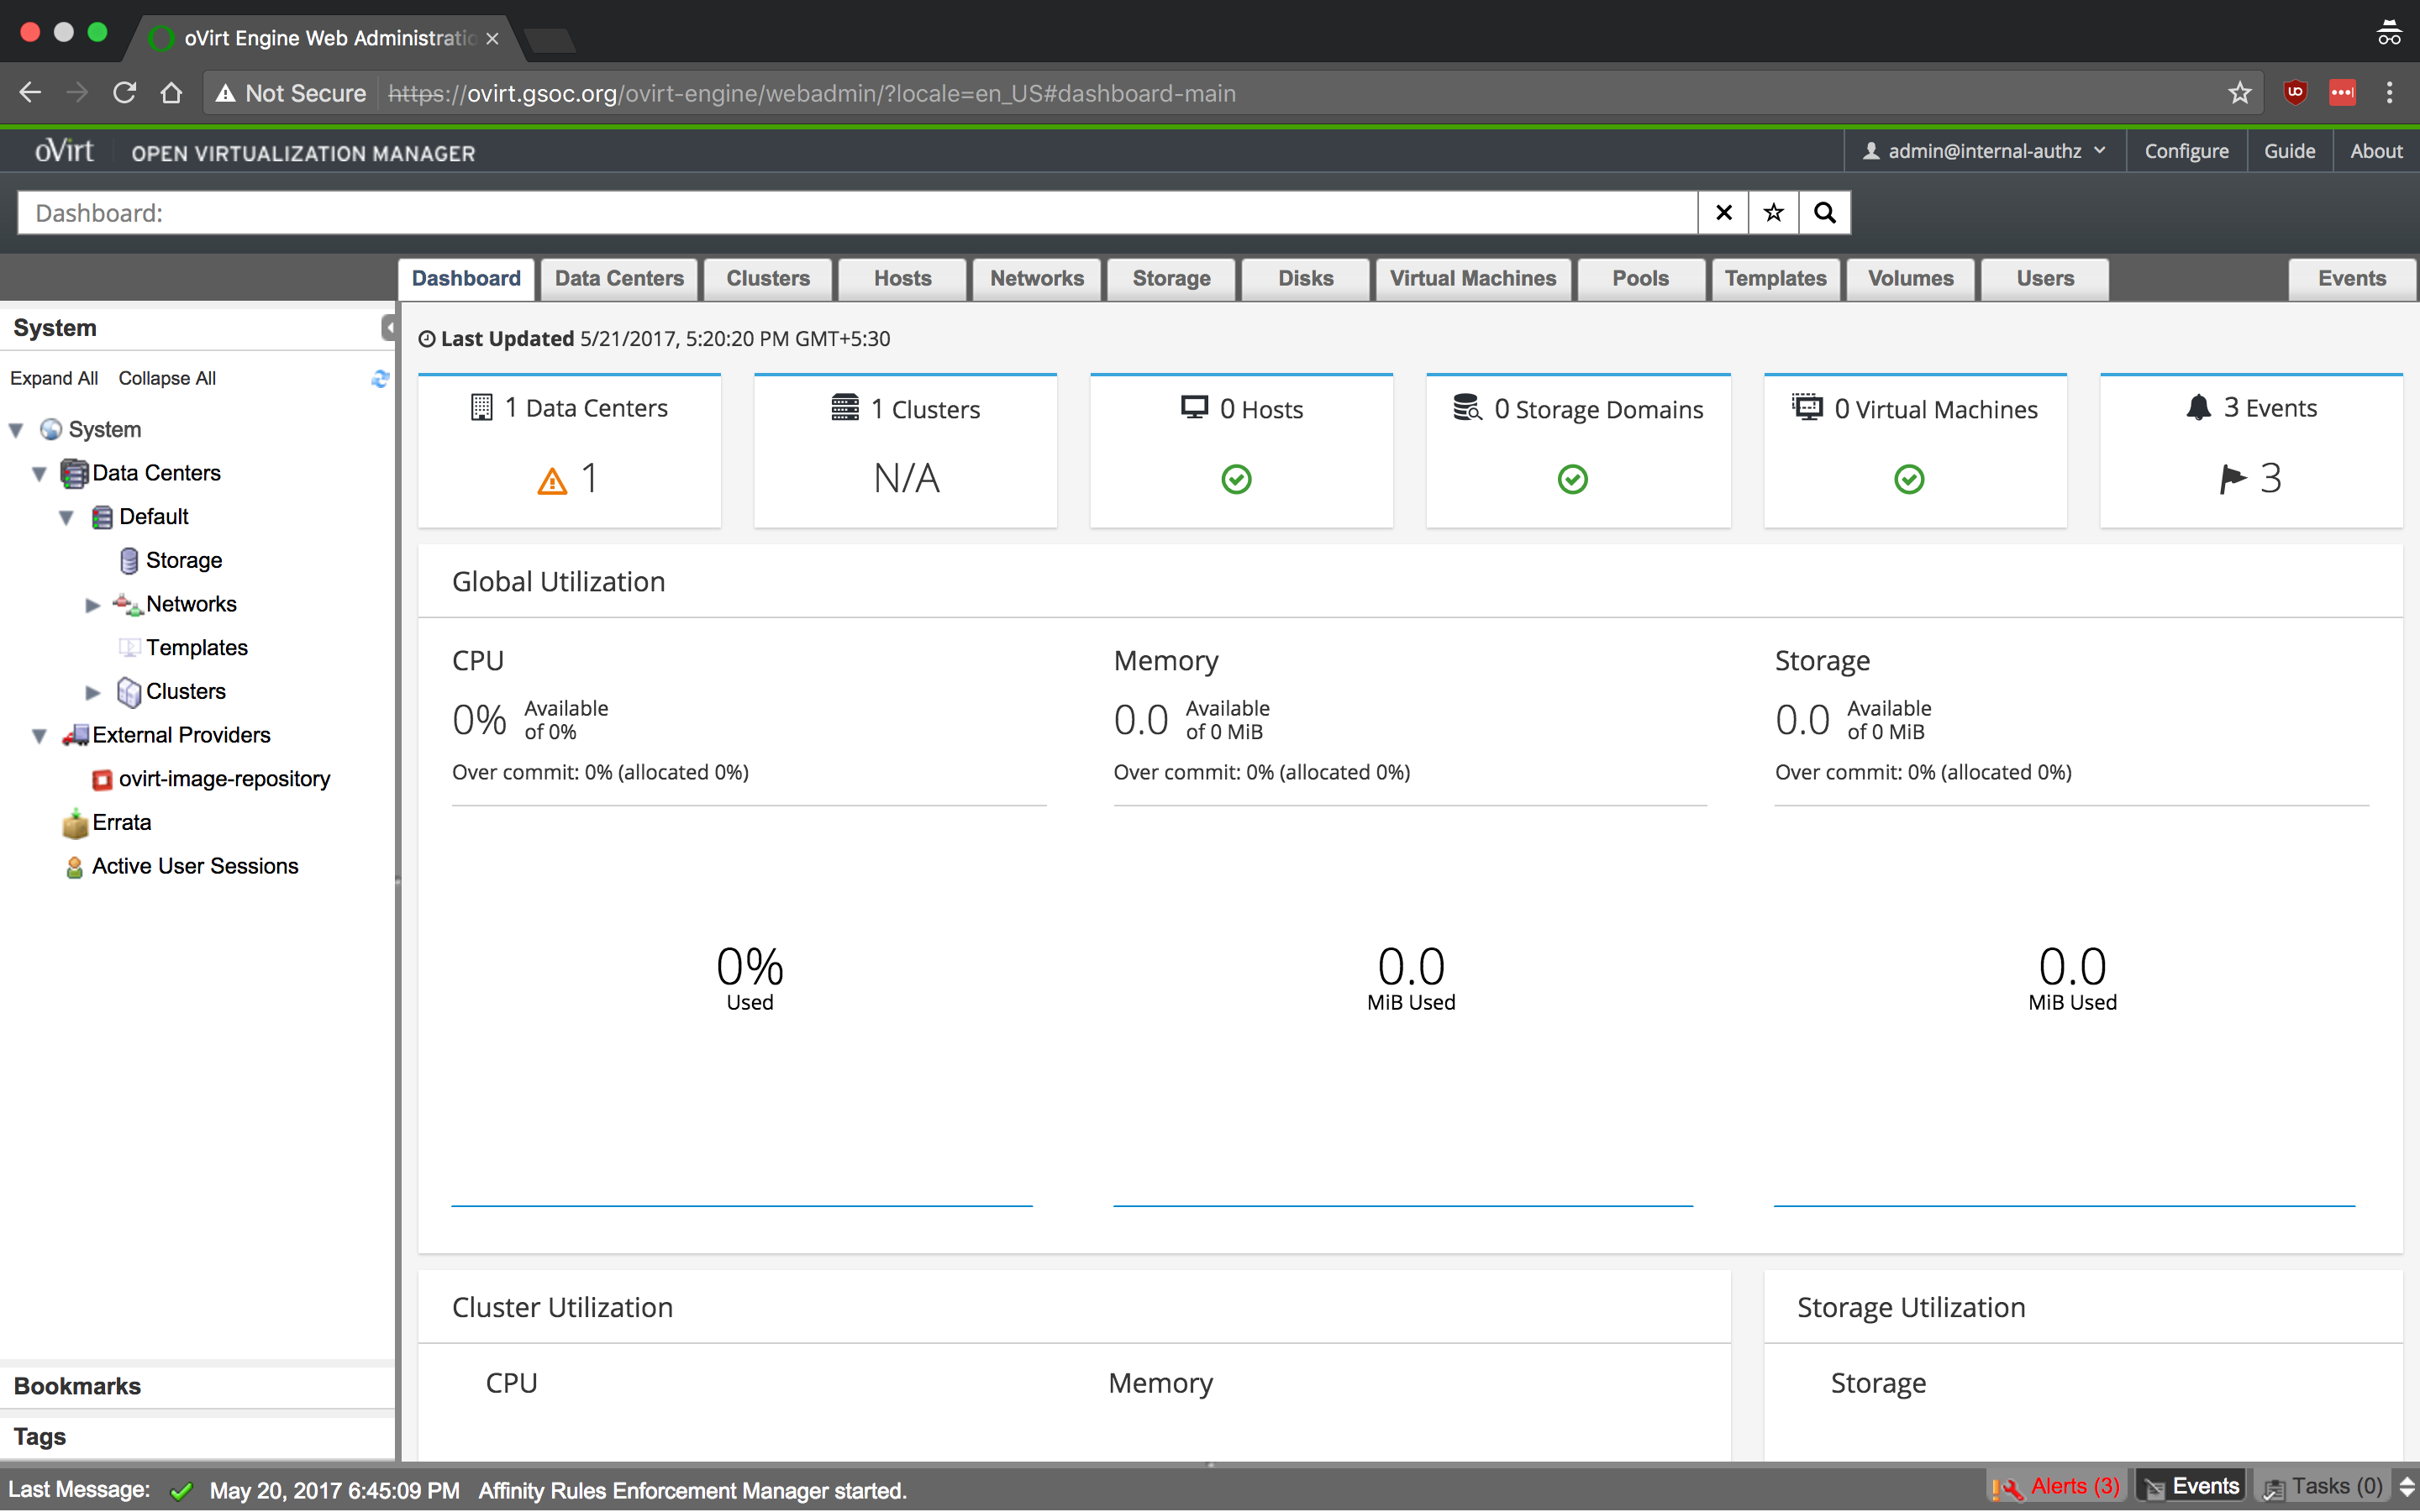Screen dimensions: 2420x1512
Task: Click the Events flag icon
Action: [x=2232, y=479]
